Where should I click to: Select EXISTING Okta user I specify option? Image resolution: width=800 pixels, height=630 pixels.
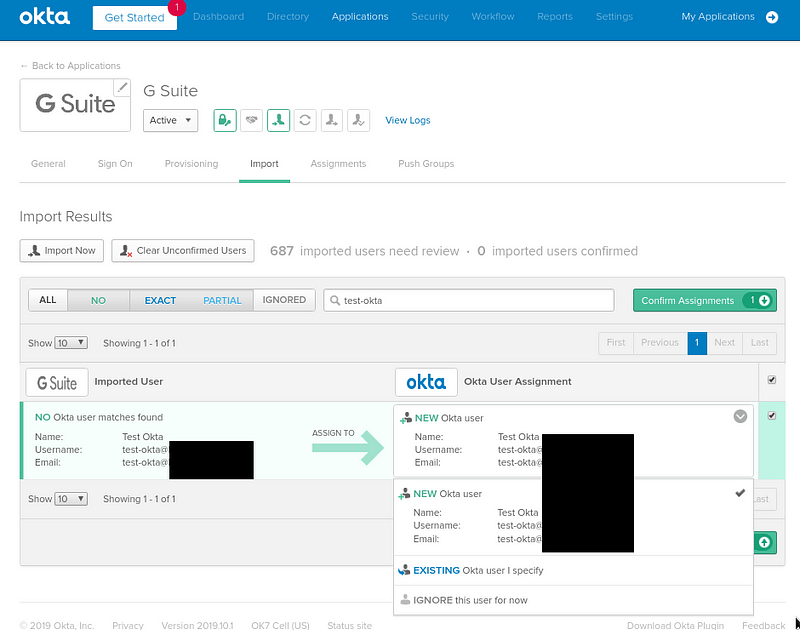tap(573, 570)
